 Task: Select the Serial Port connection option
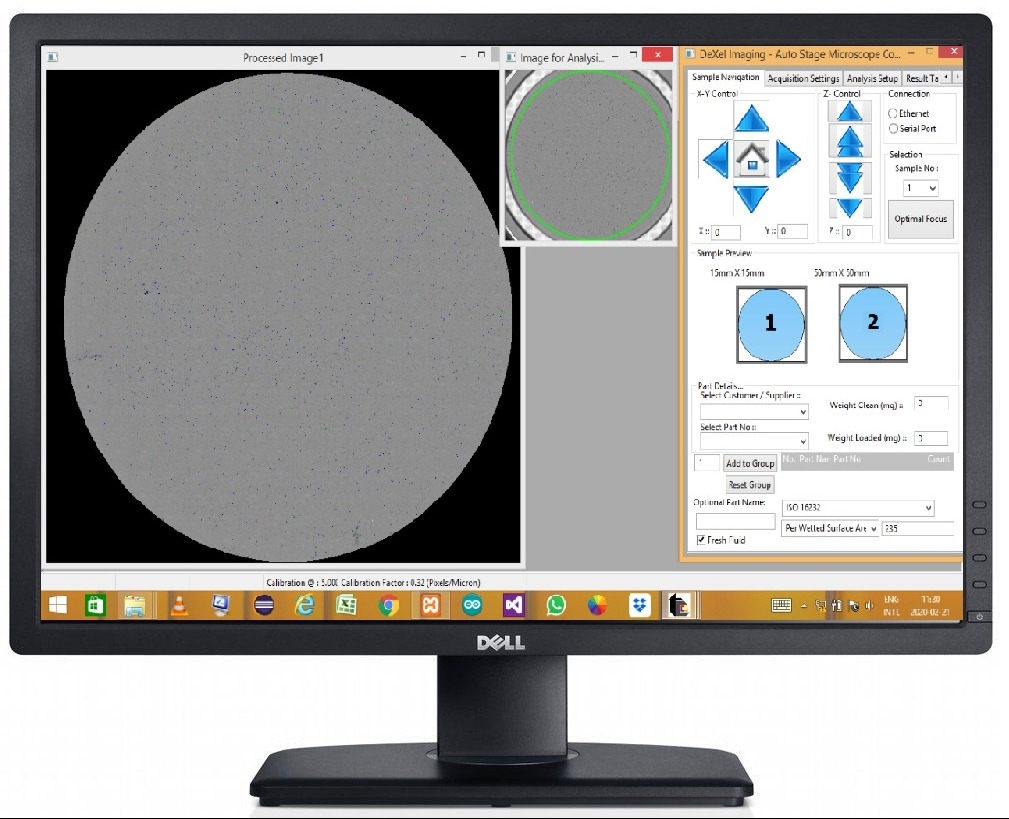pos(893,129)
